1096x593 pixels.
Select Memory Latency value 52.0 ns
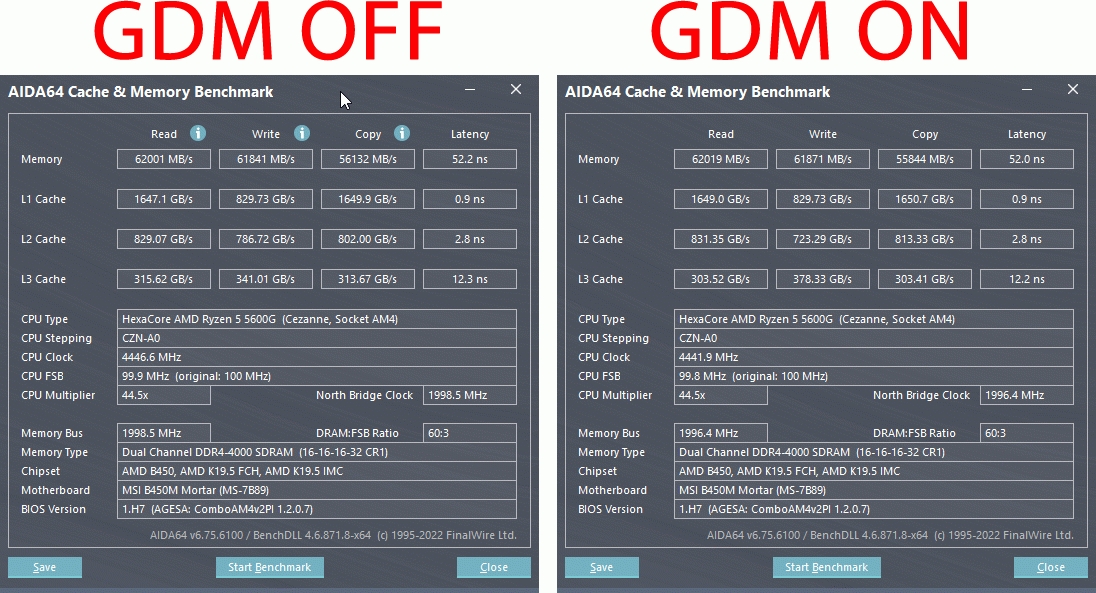1027,159
